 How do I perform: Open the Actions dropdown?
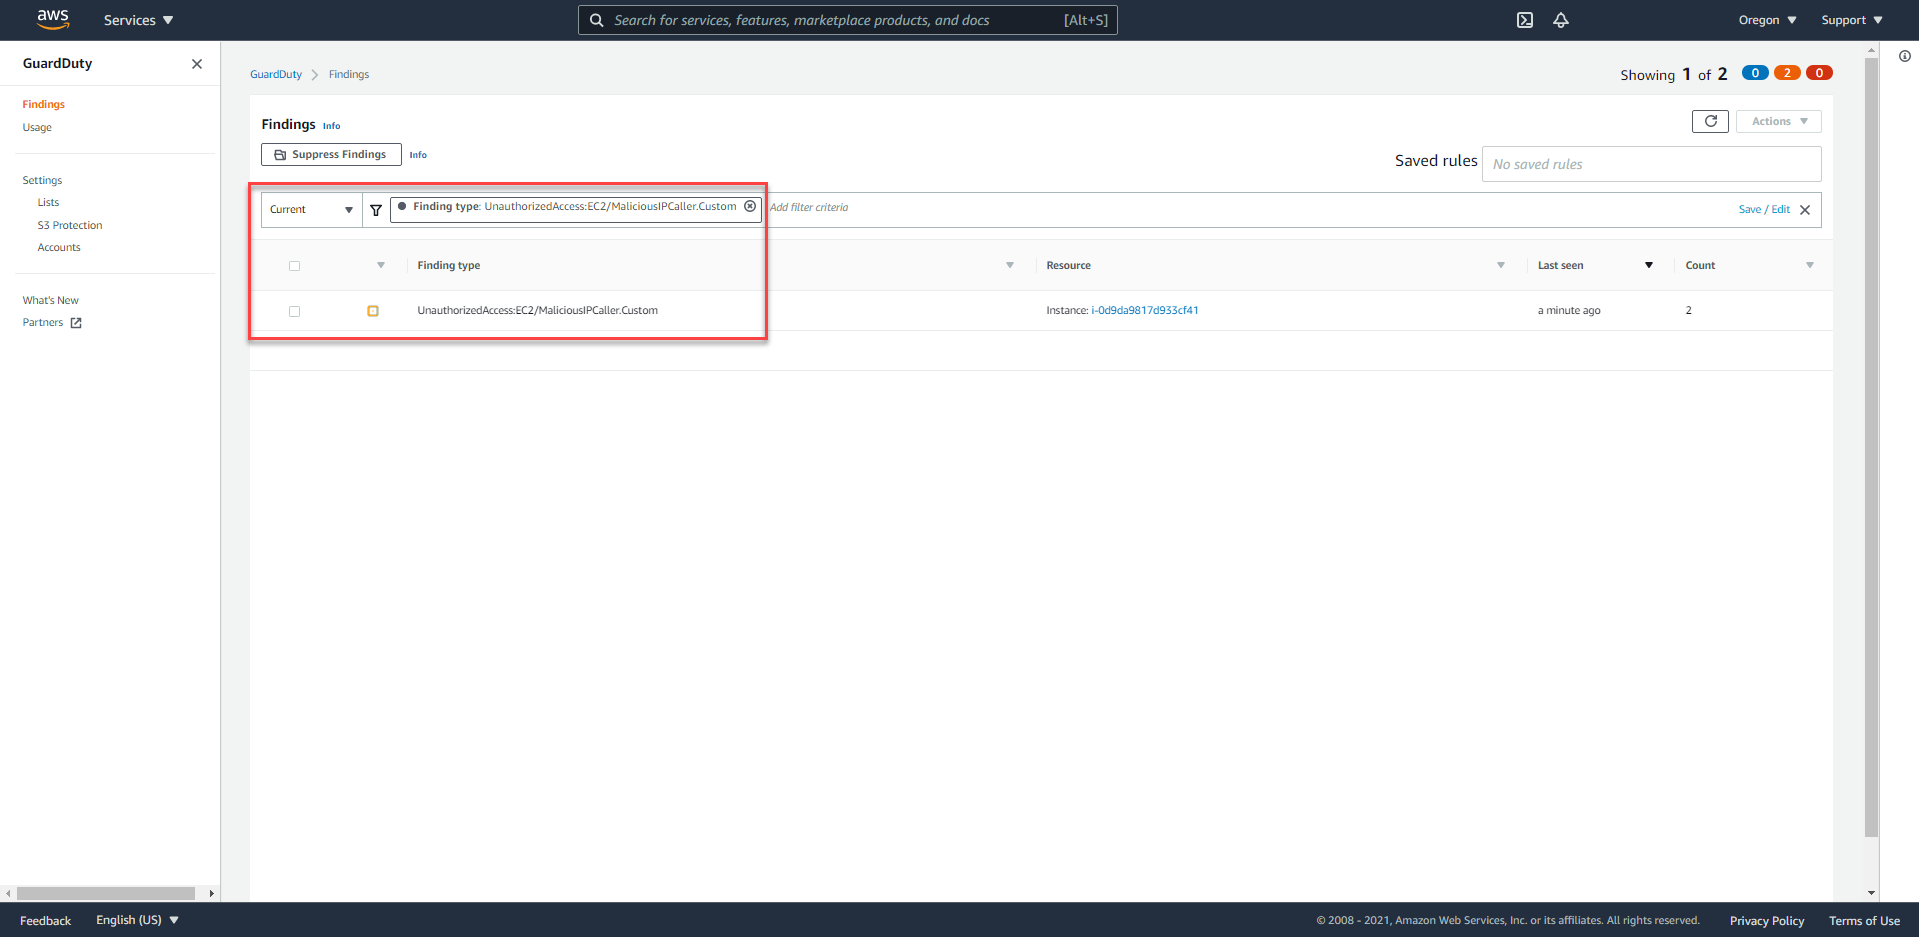[x=1779, y=121]
